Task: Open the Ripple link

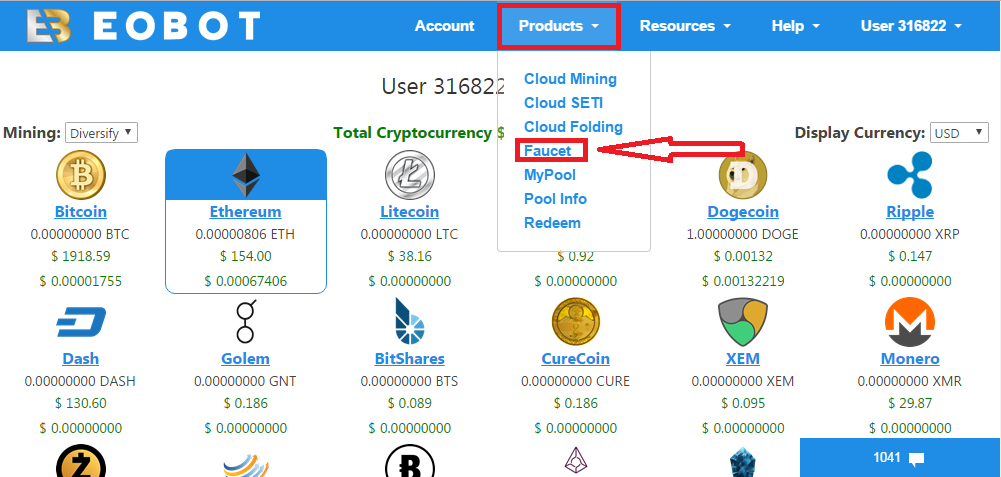Action: point(910,211)
